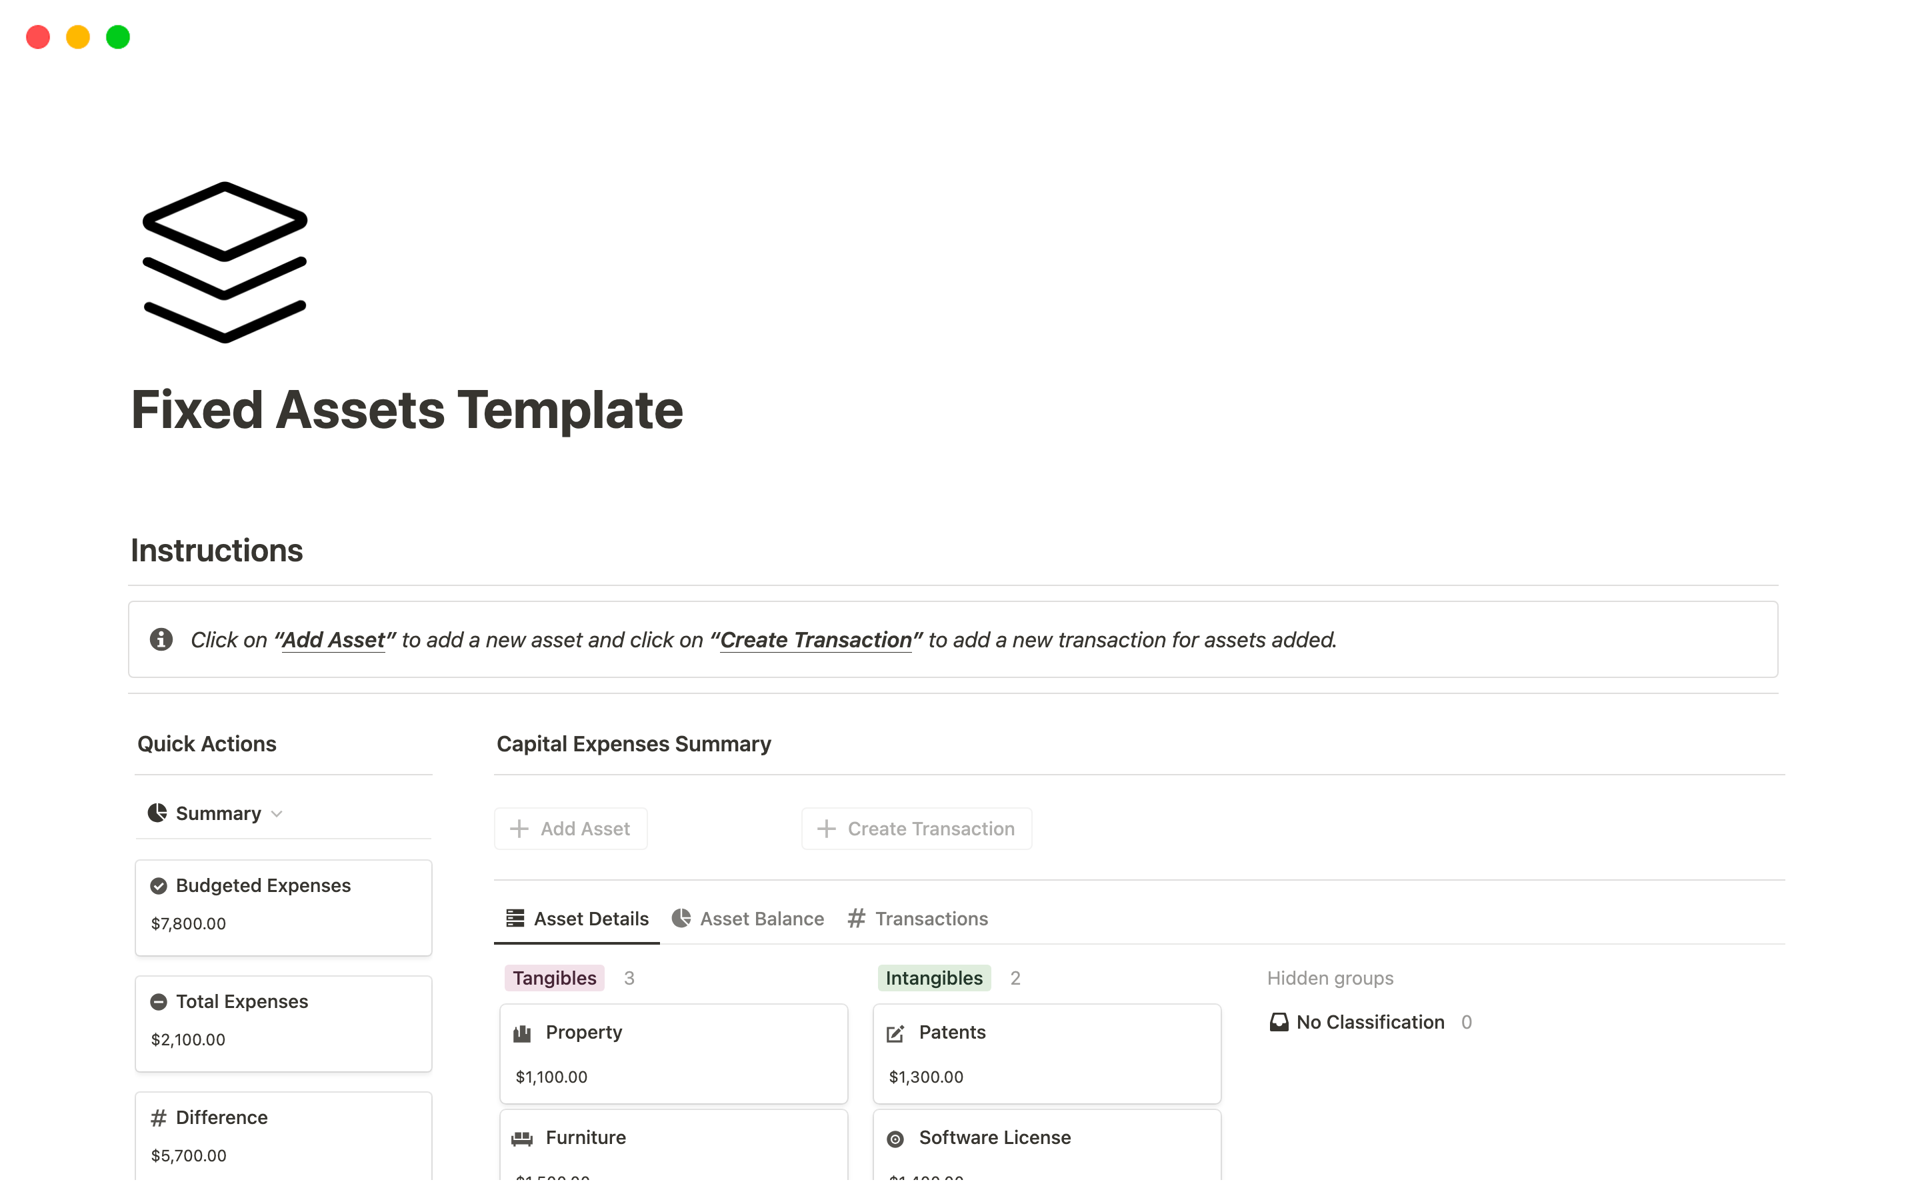
Task: Select the Tangibles category filter
Action: (x=553, y=977)
